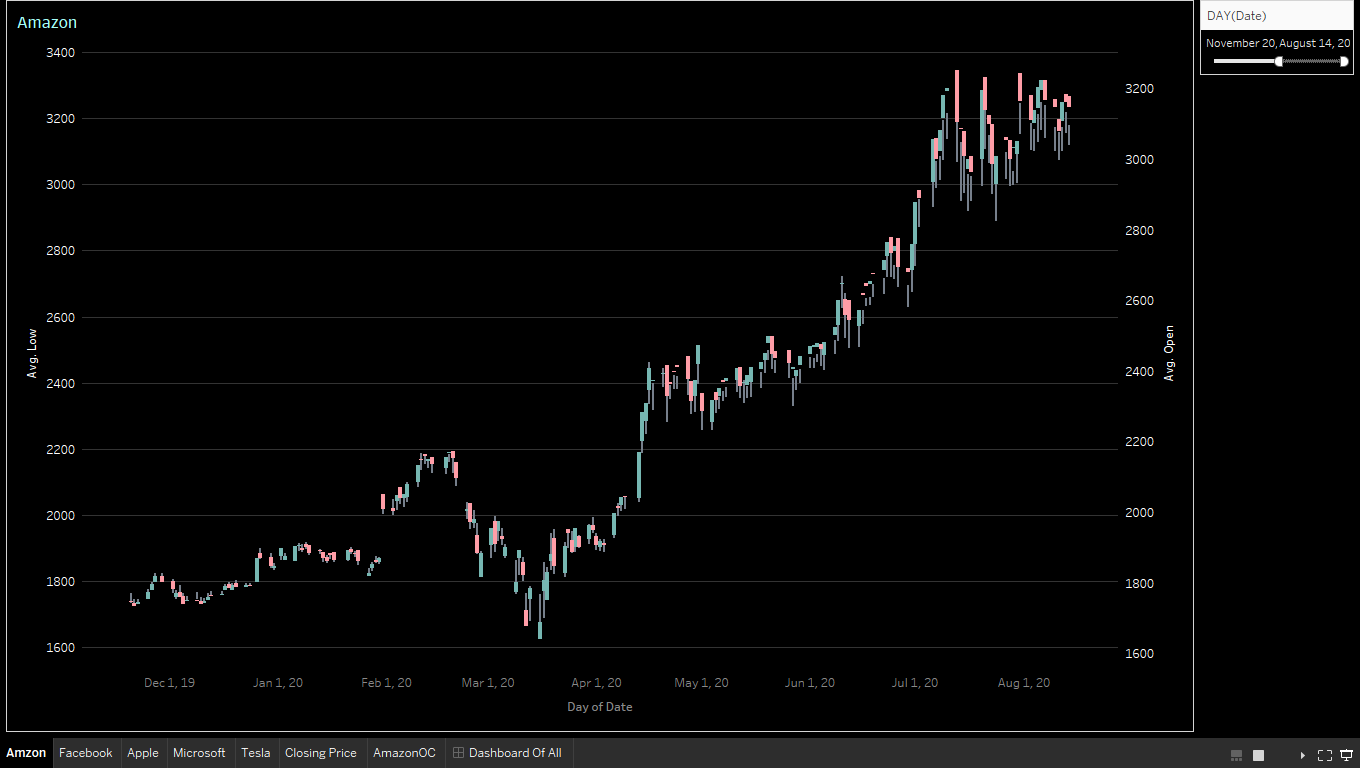Click the November 20 start date field
This screenshot has height=768, width=1360.
click(x=1241, y=43)
